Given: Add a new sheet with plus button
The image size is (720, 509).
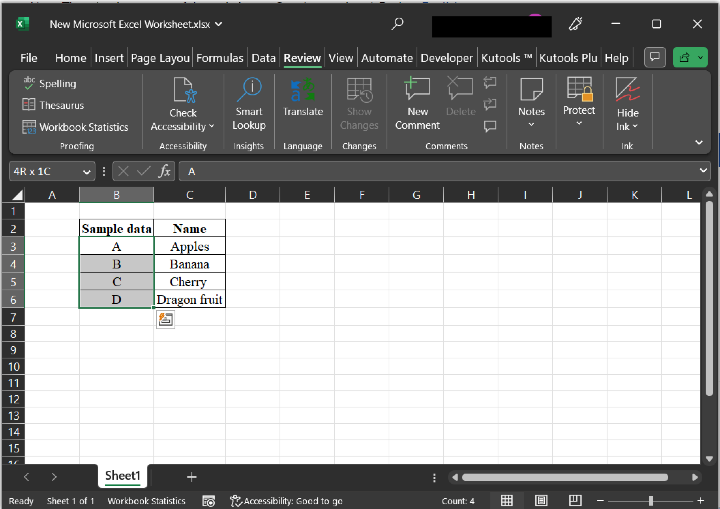Looking at the screenshot, I should (x=192, y=477).
